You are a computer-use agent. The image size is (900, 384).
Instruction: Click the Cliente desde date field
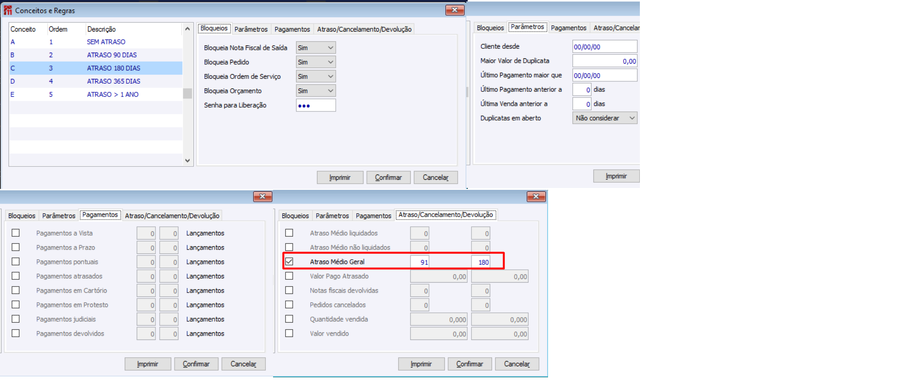click(x=604, y=47)
